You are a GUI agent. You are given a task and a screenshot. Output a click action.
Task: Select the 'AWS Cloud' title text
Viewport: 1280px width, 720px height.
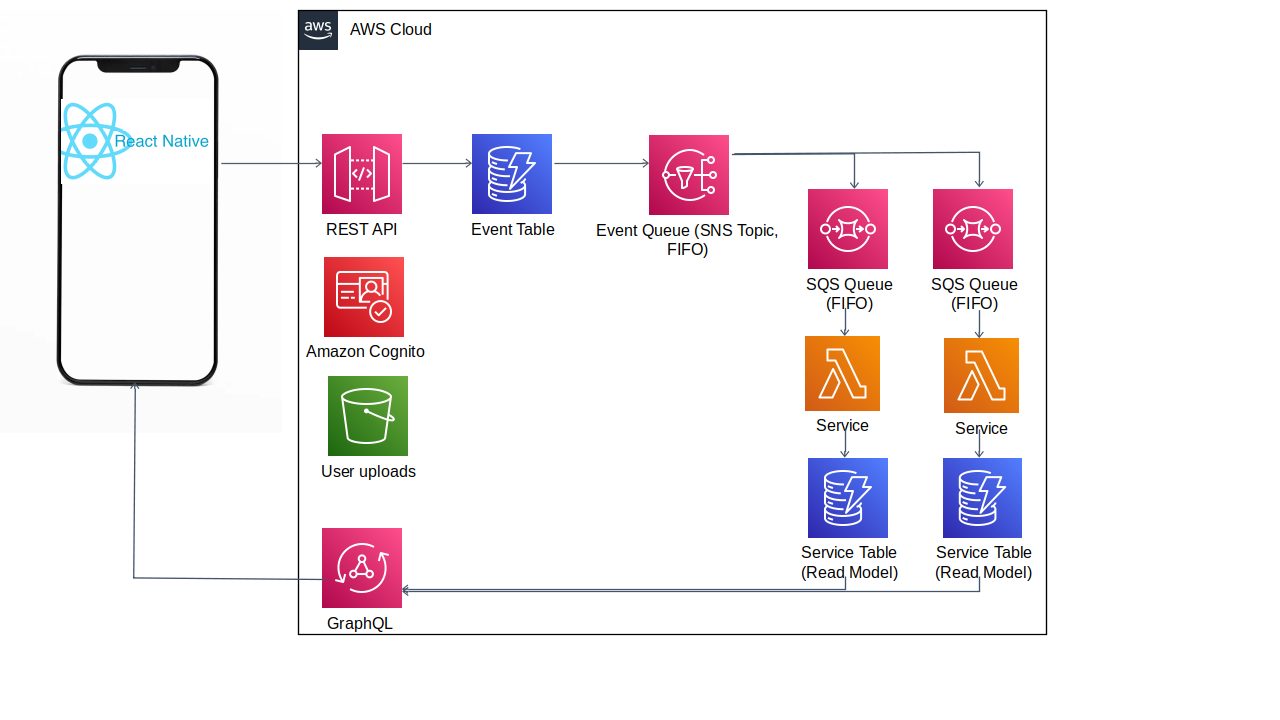[391, 30]
